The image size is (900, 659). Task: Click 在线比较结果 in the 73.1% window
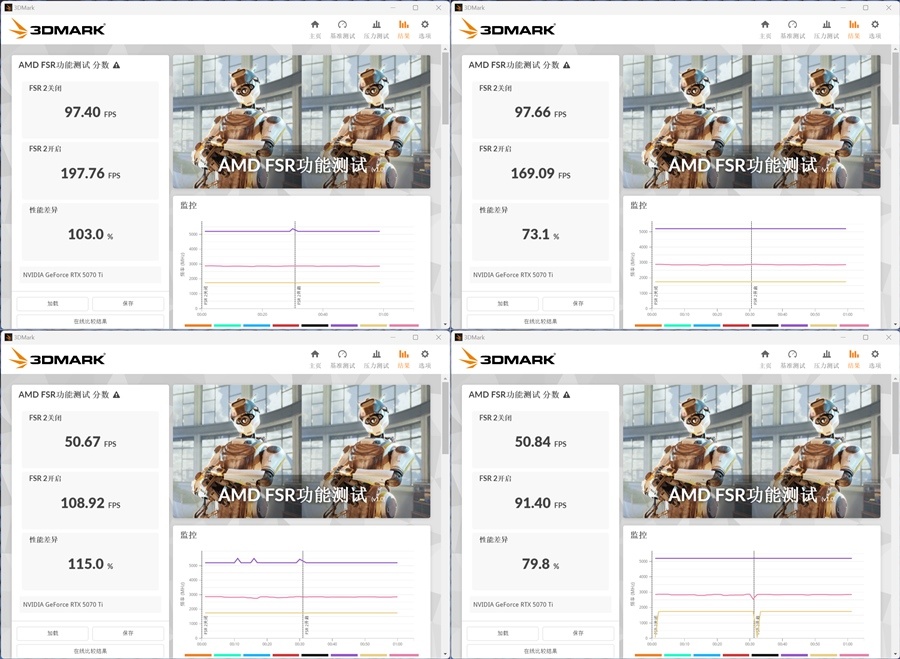pos(540,321)
